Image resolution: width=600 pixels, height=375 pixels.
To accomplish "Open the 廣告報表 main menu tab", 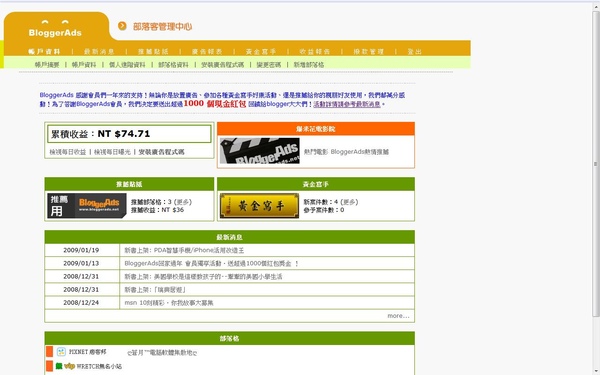I will pyautogui.click(x=207, y=52).
